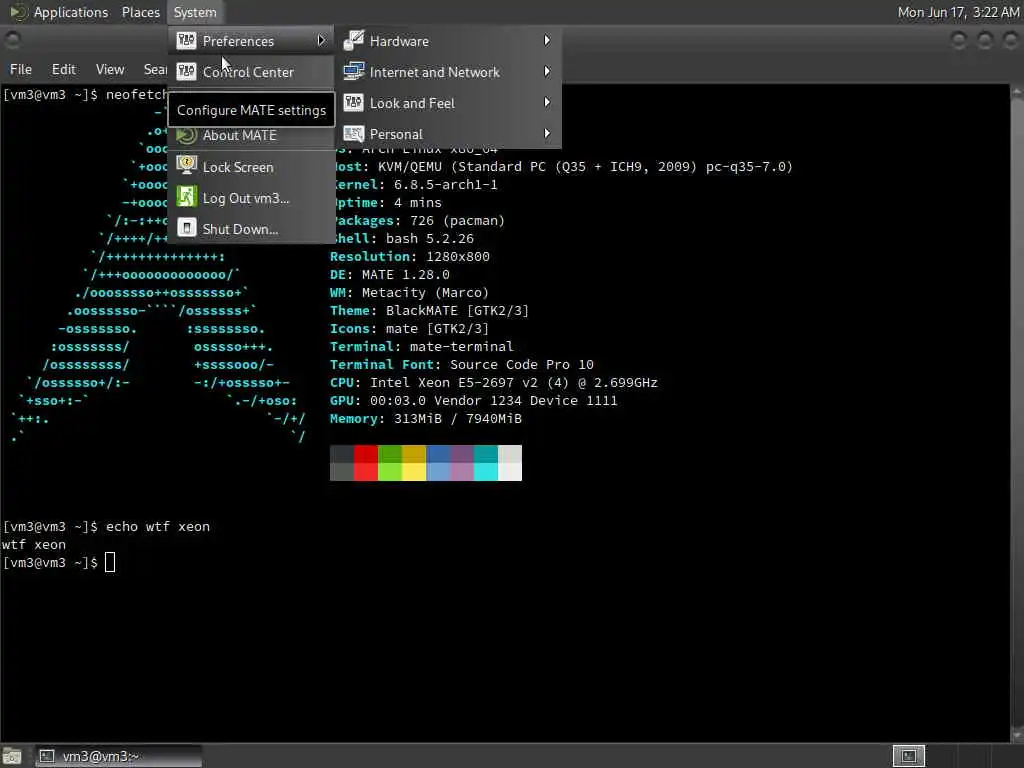Expand Internet and Network arrow
Screen dimensions: 1024x768
pos(547,71)
